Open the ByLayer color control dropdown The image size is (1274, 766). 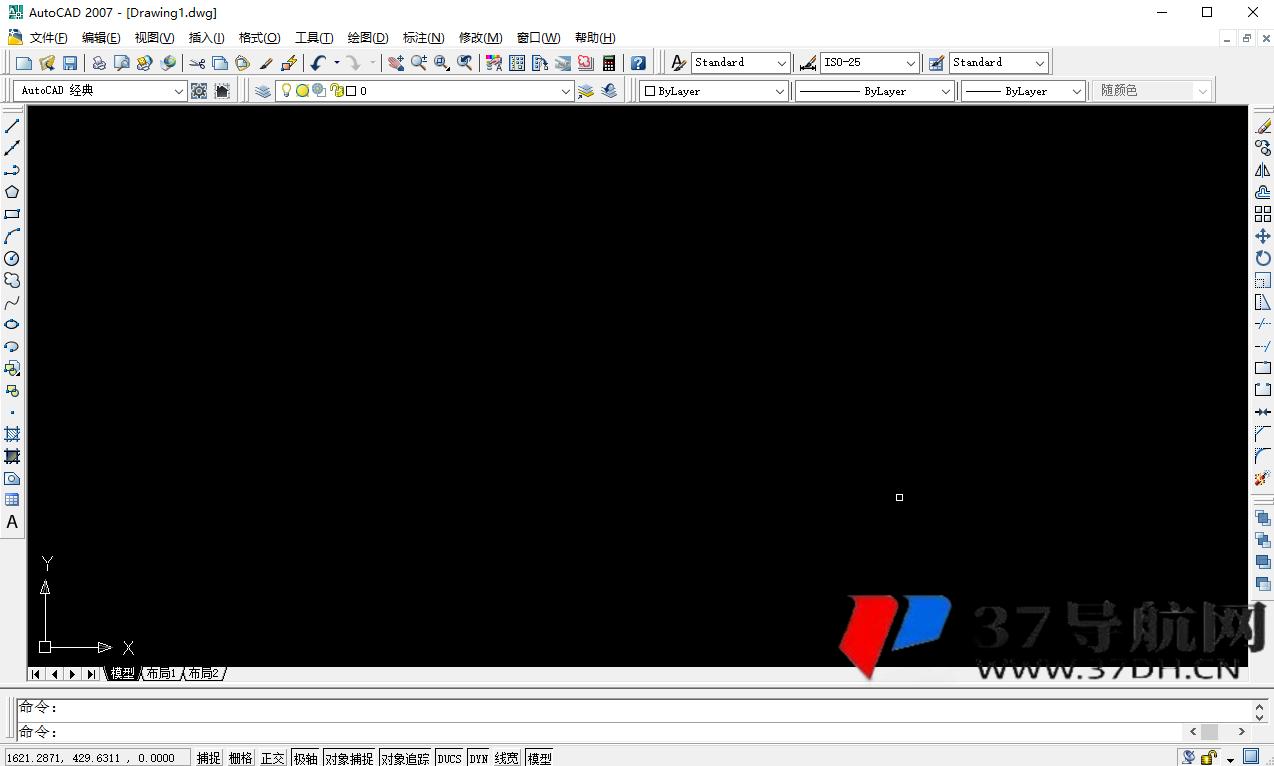(779, 91)
